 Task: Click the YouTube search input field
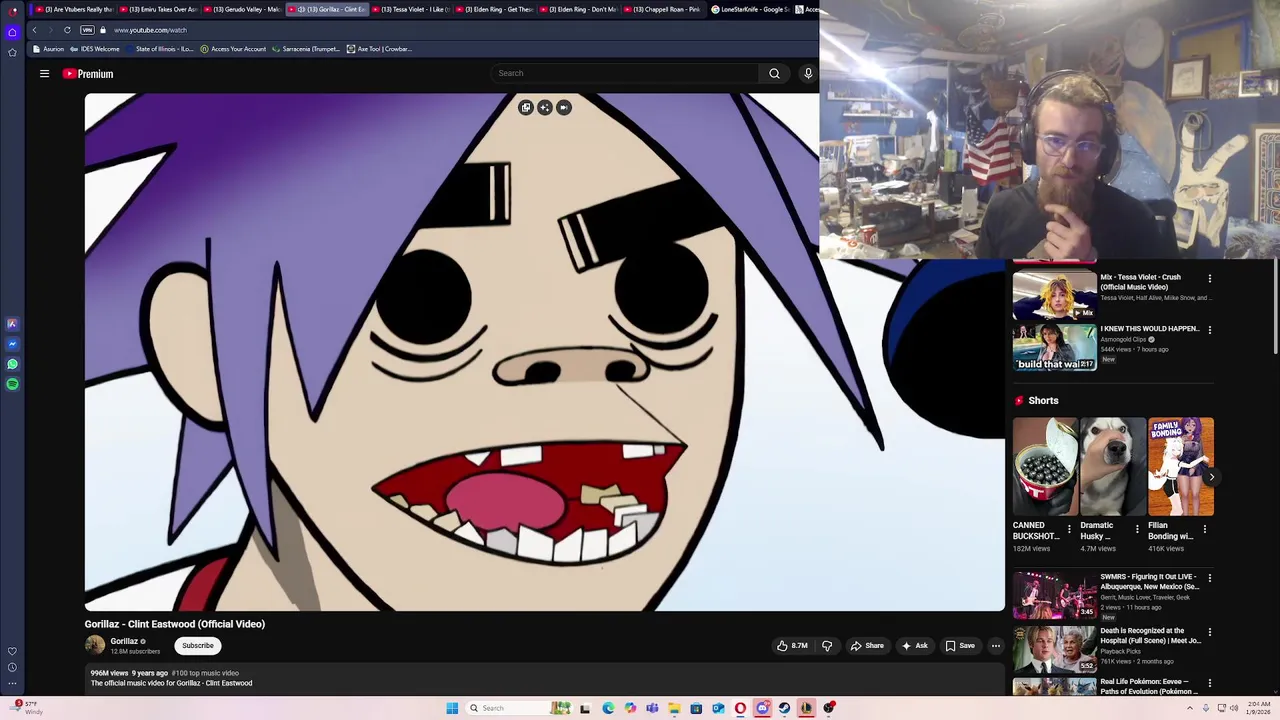pos(625,73)
